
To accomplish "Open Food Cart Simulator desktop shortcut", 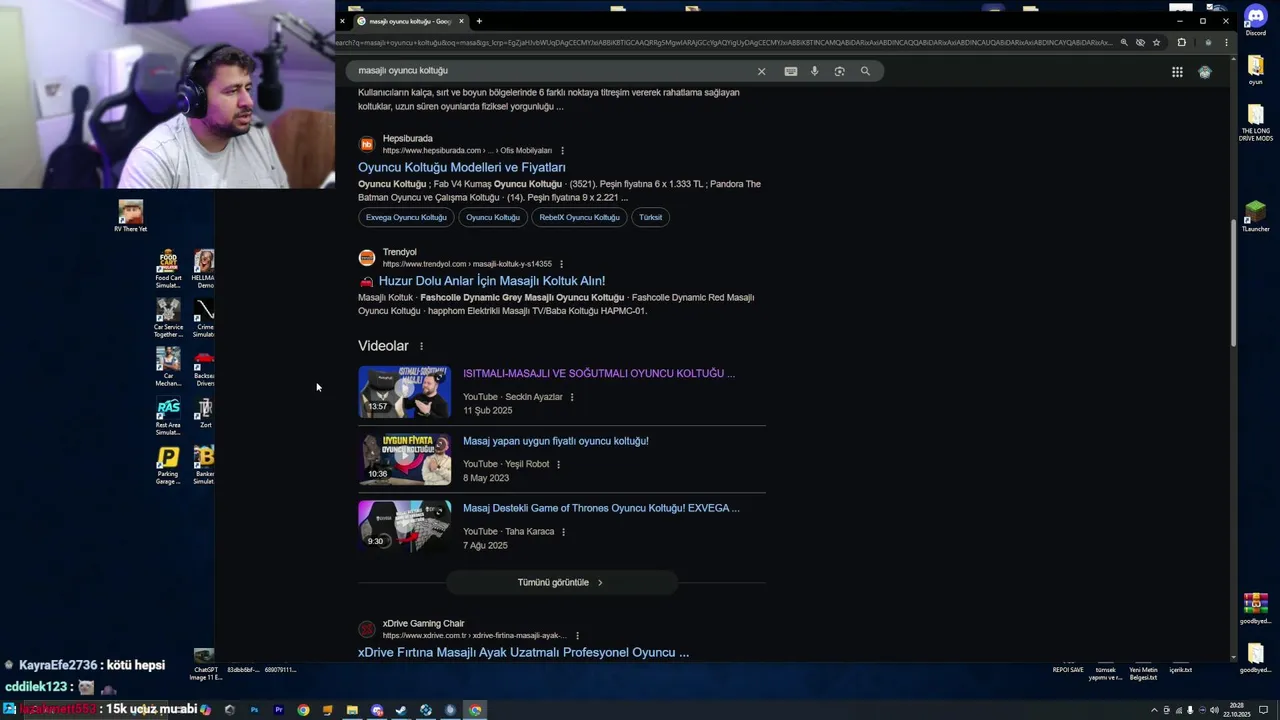I will point(168,269).
